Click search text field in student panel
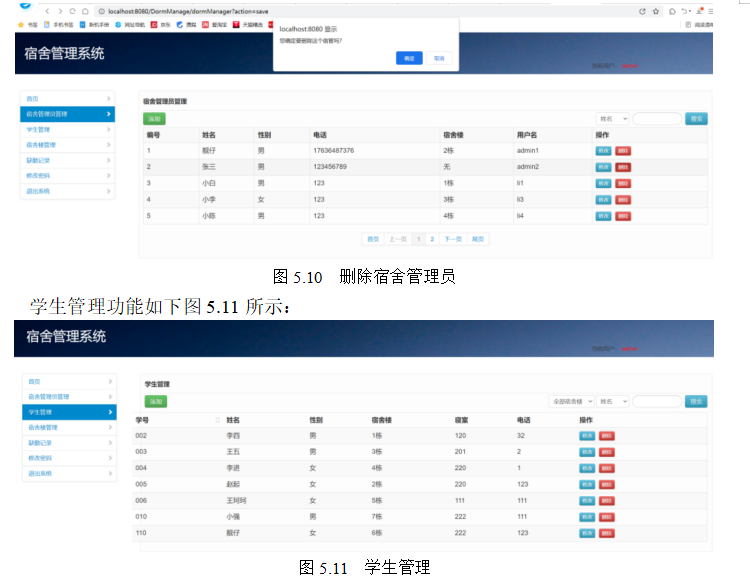The height and width of the screenshot is (582, 750). pos(657,401)
